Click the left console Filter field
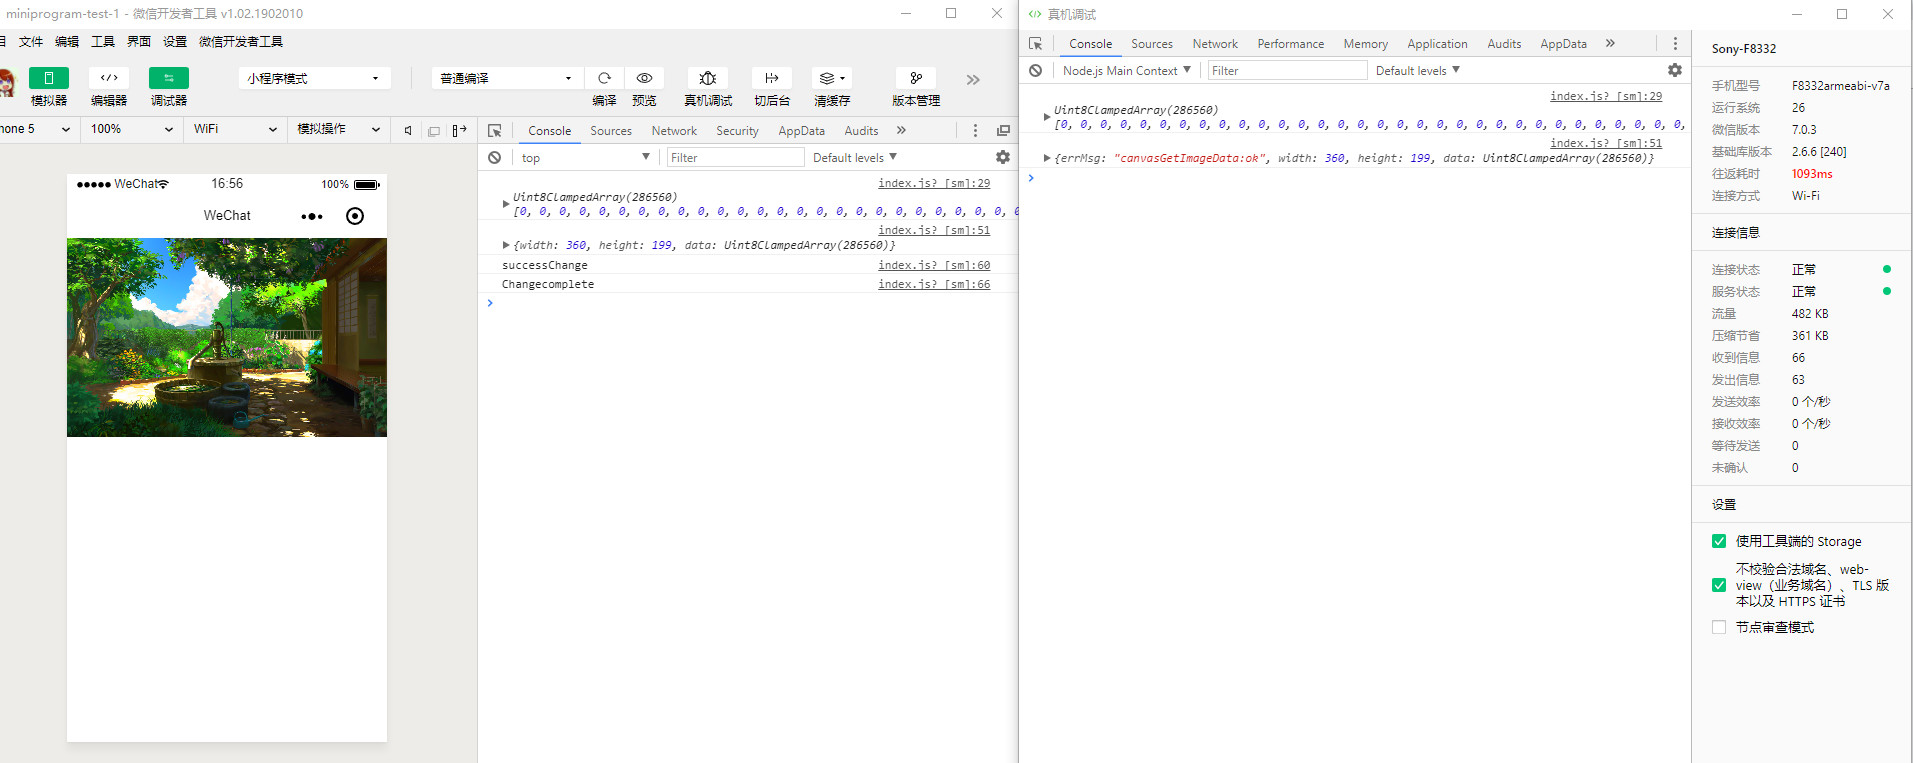The image size is (1913, 763). 735,158
